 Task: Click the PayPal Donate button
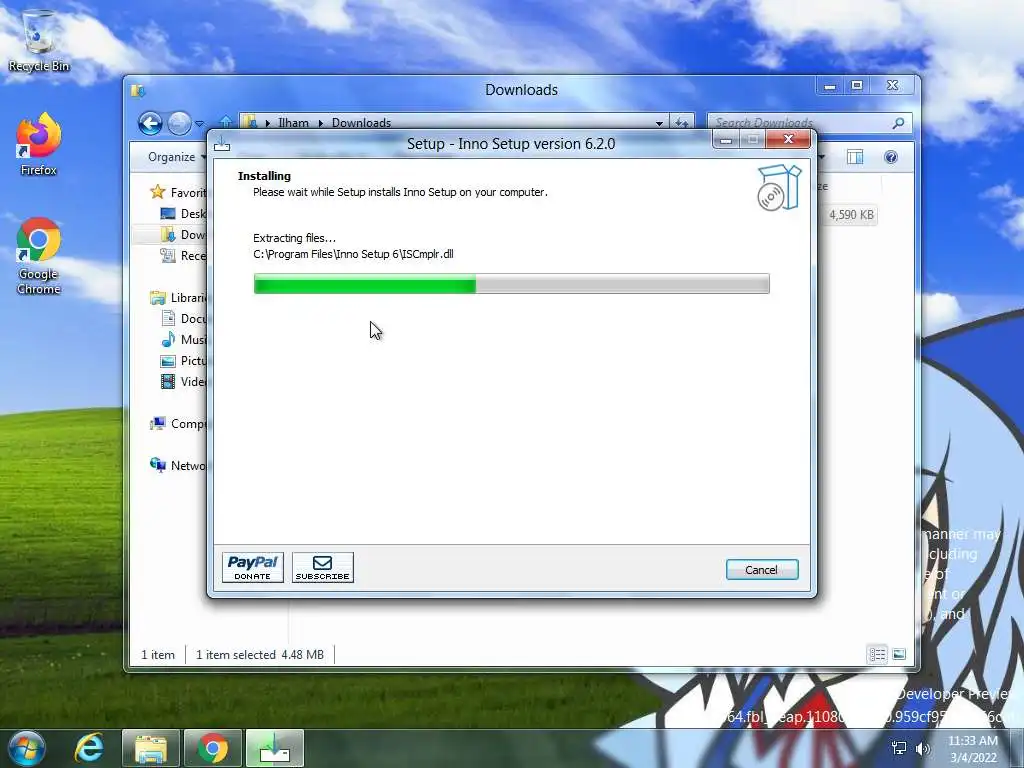[253, 568]
